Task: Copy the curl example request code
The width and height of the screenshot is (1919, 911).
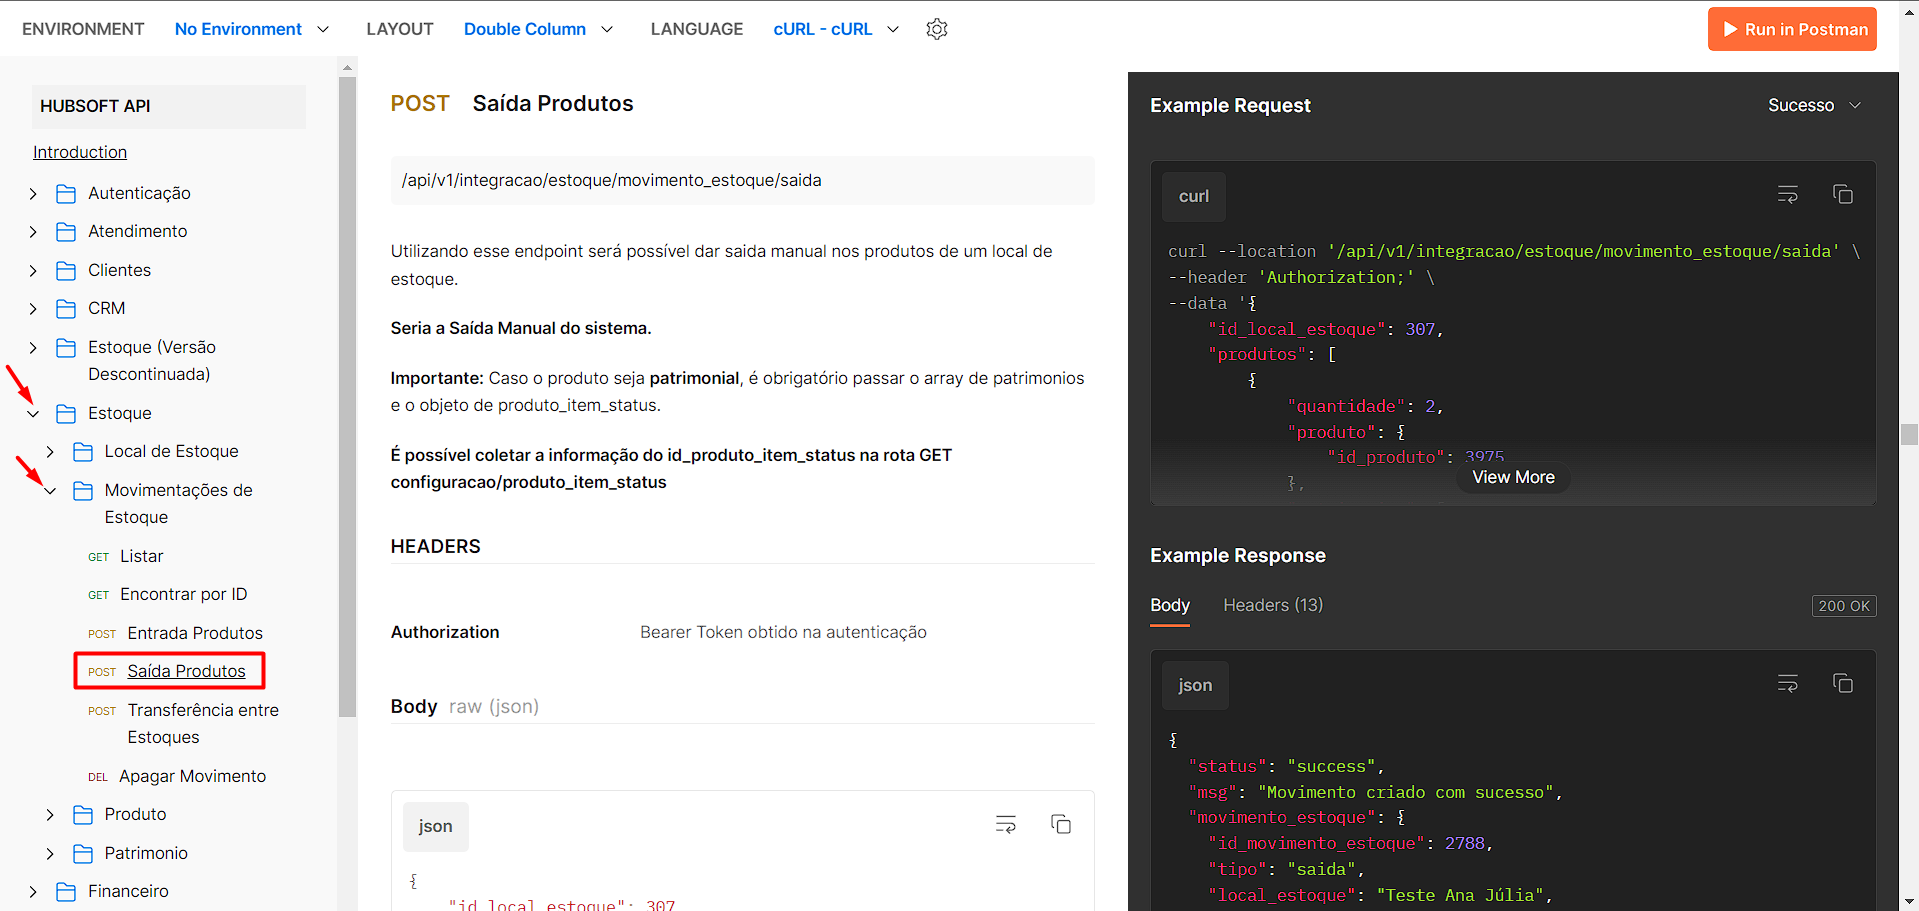Action: pos(1842,194)
